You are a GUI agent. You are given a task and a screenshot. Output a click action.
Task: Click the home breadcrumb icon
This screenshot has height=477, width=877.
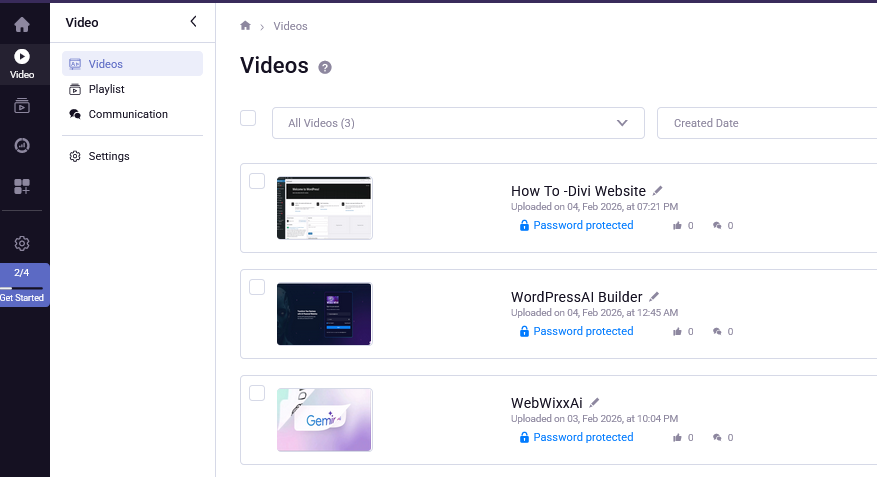246,26
